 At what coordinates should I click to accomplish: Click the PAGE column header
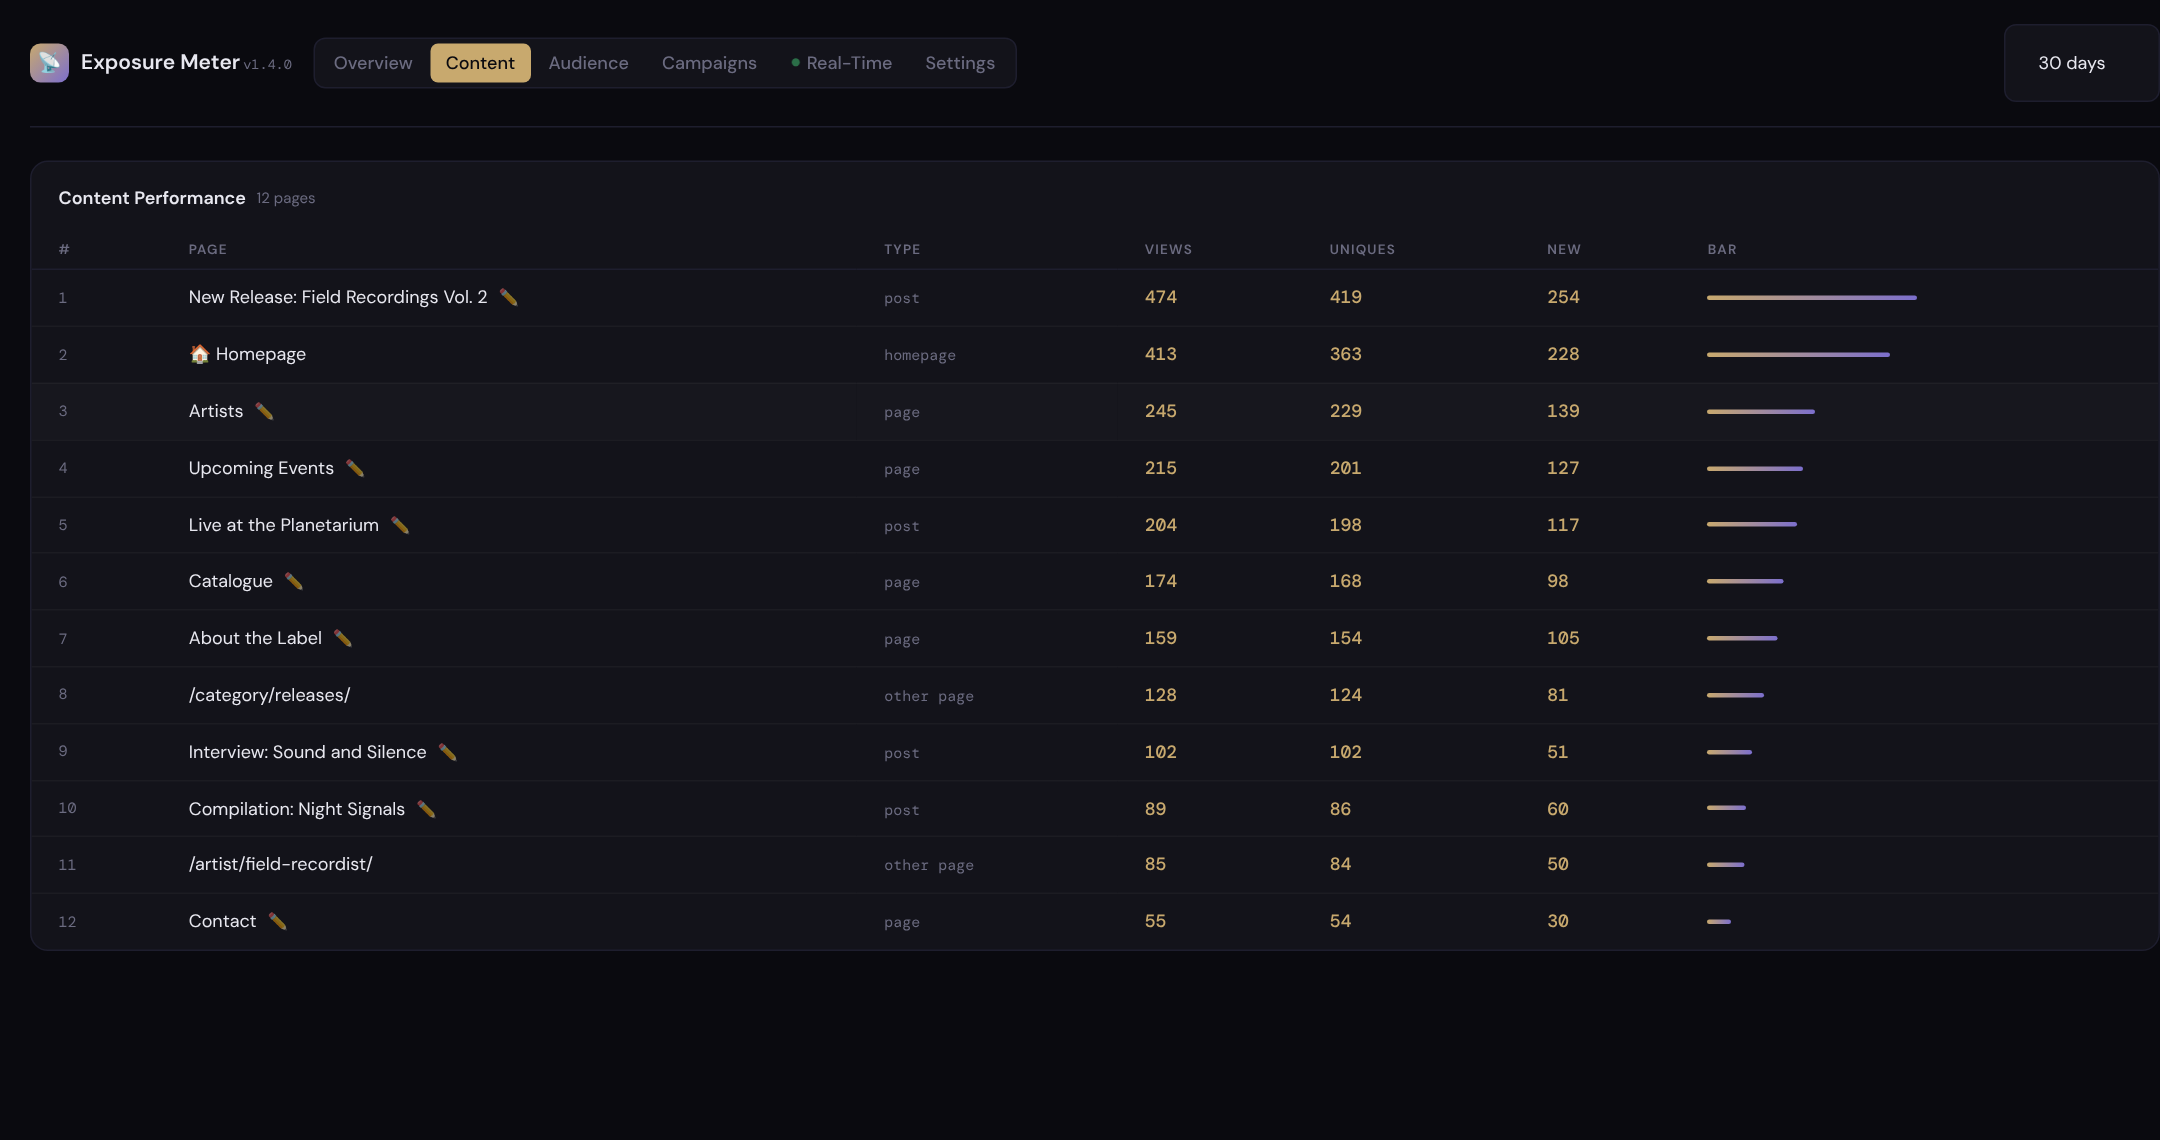pyautogui.click(x=208, y=249)
